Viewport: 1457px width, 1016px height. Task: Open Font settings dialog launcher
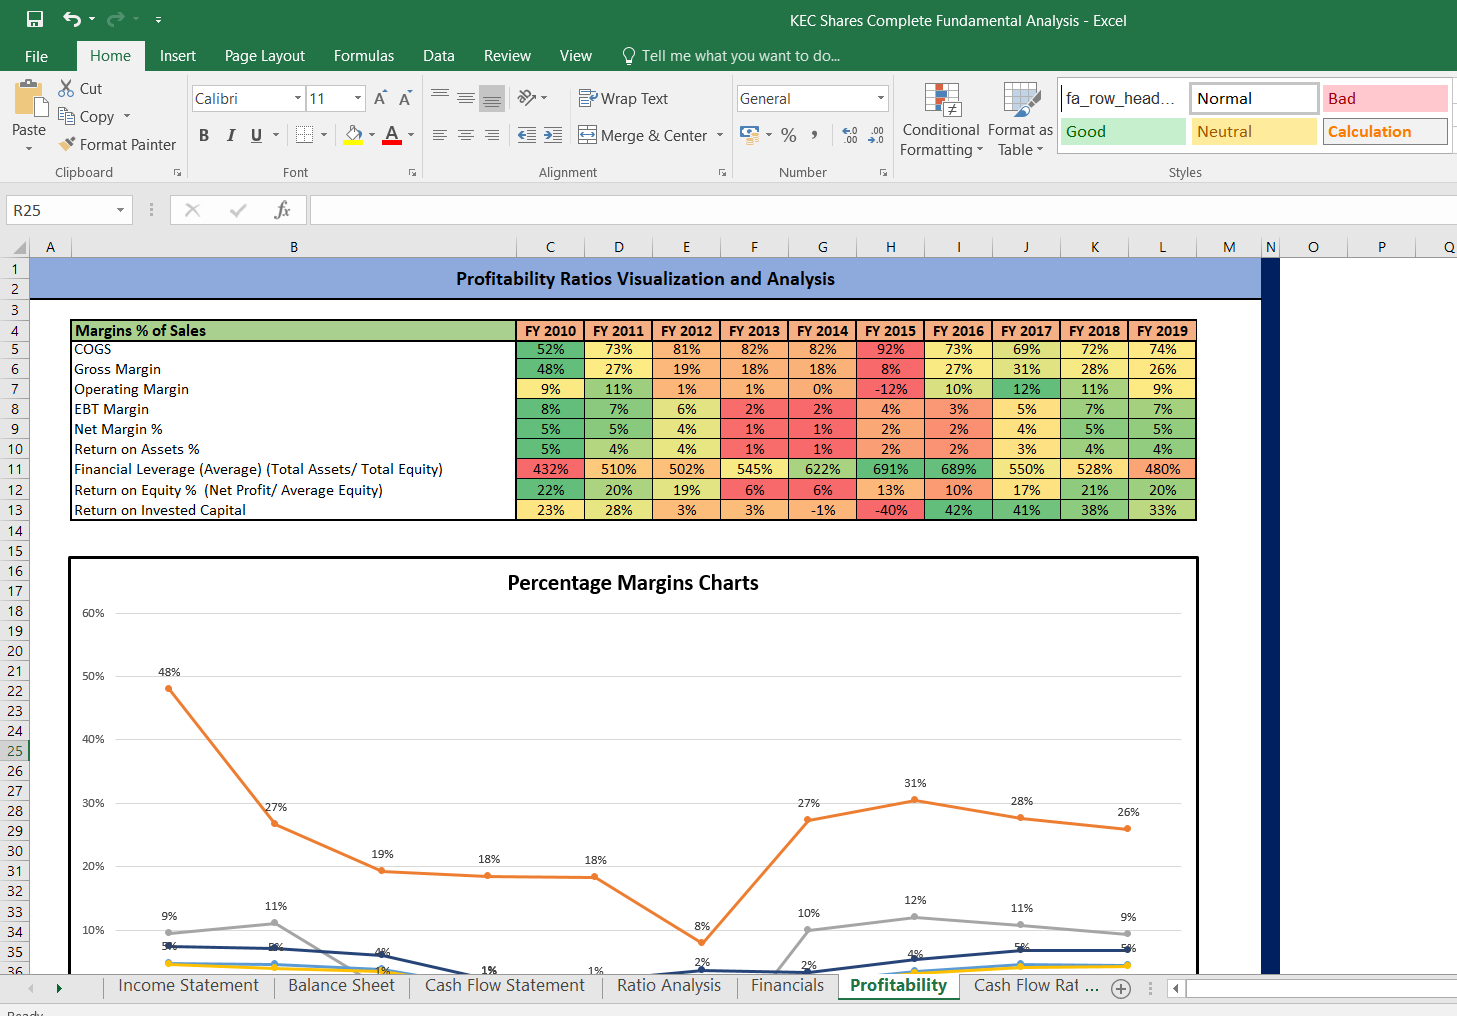pyautogui.click(x=412, y=173)
